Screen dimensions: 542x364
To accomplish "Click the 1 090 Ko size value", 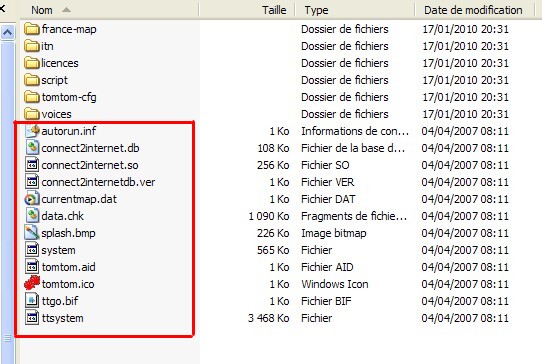I will tap(269, 216).
